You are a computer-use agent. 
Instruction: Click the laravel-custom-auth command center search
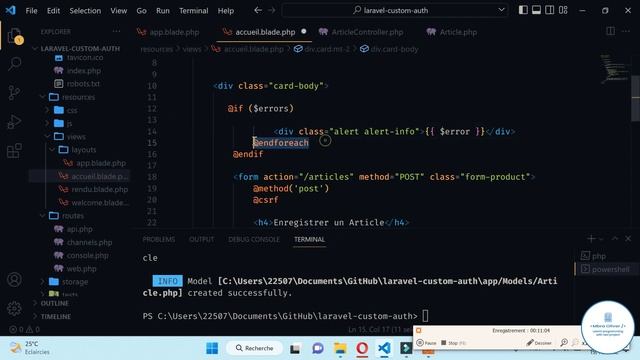395,10
